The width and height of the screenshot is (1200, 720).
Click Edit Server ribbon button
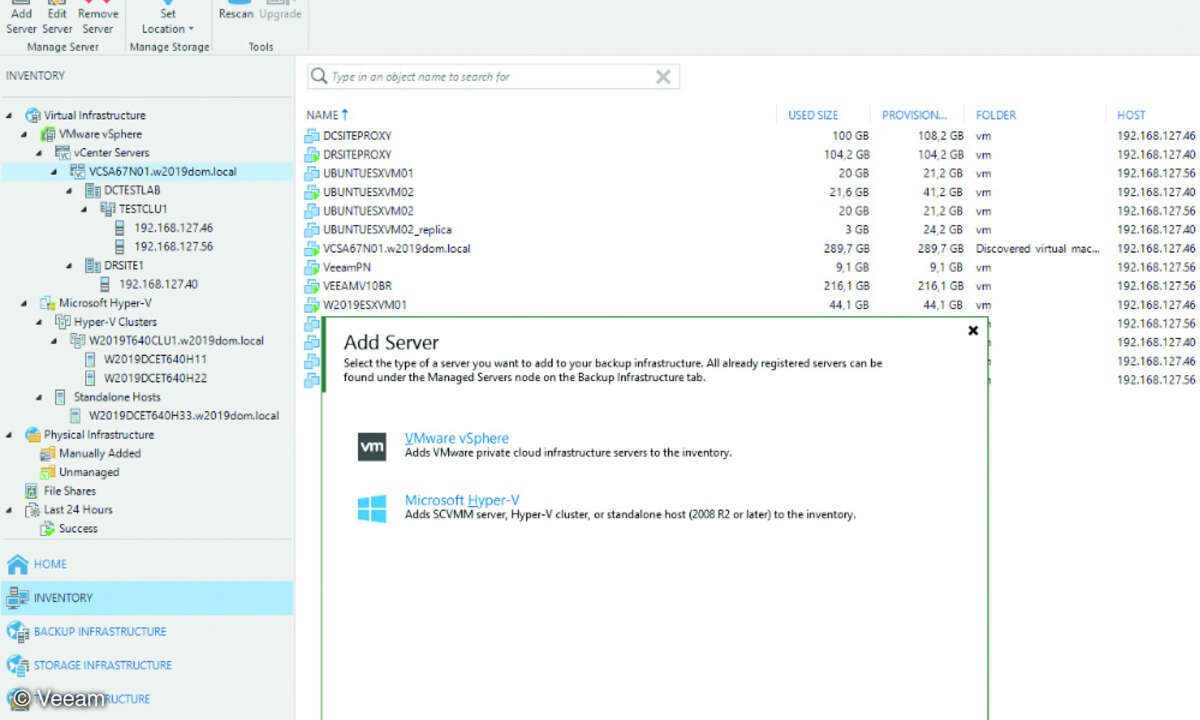pyautogui.click(x=57, y=17)
